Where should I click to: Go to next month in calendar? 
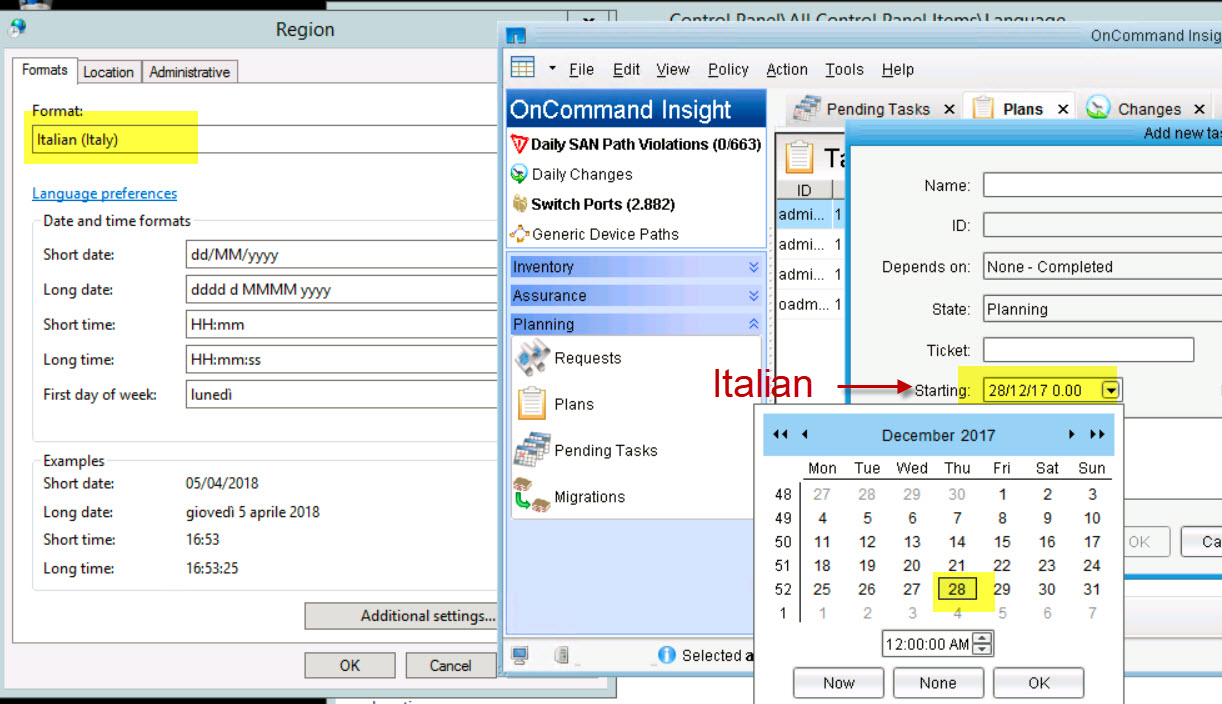pos(1071,434)
